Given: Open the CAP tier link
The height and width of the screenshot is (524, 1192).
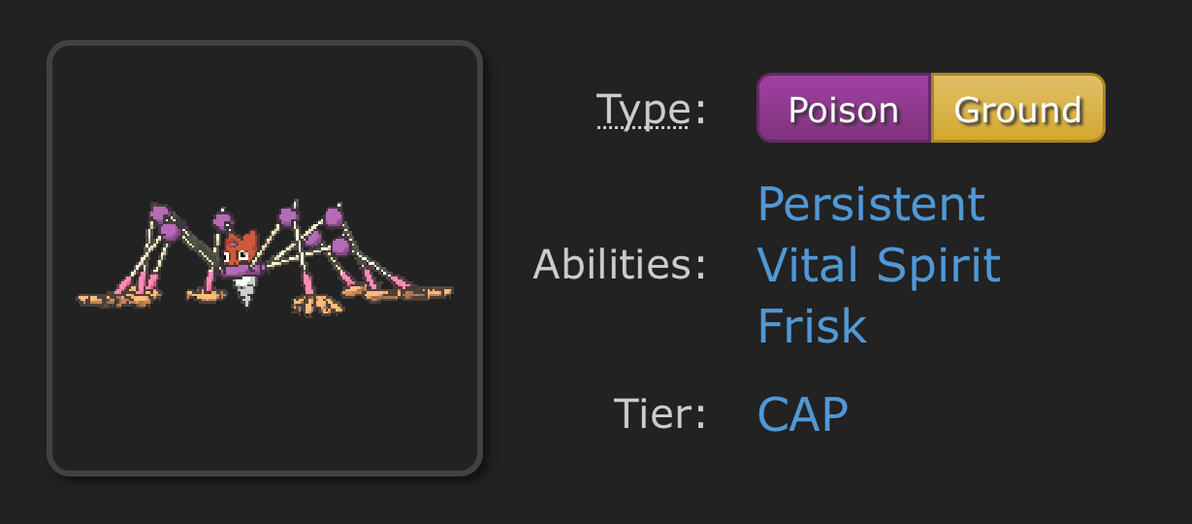Looking at the screenshot, I should point(802,413).
